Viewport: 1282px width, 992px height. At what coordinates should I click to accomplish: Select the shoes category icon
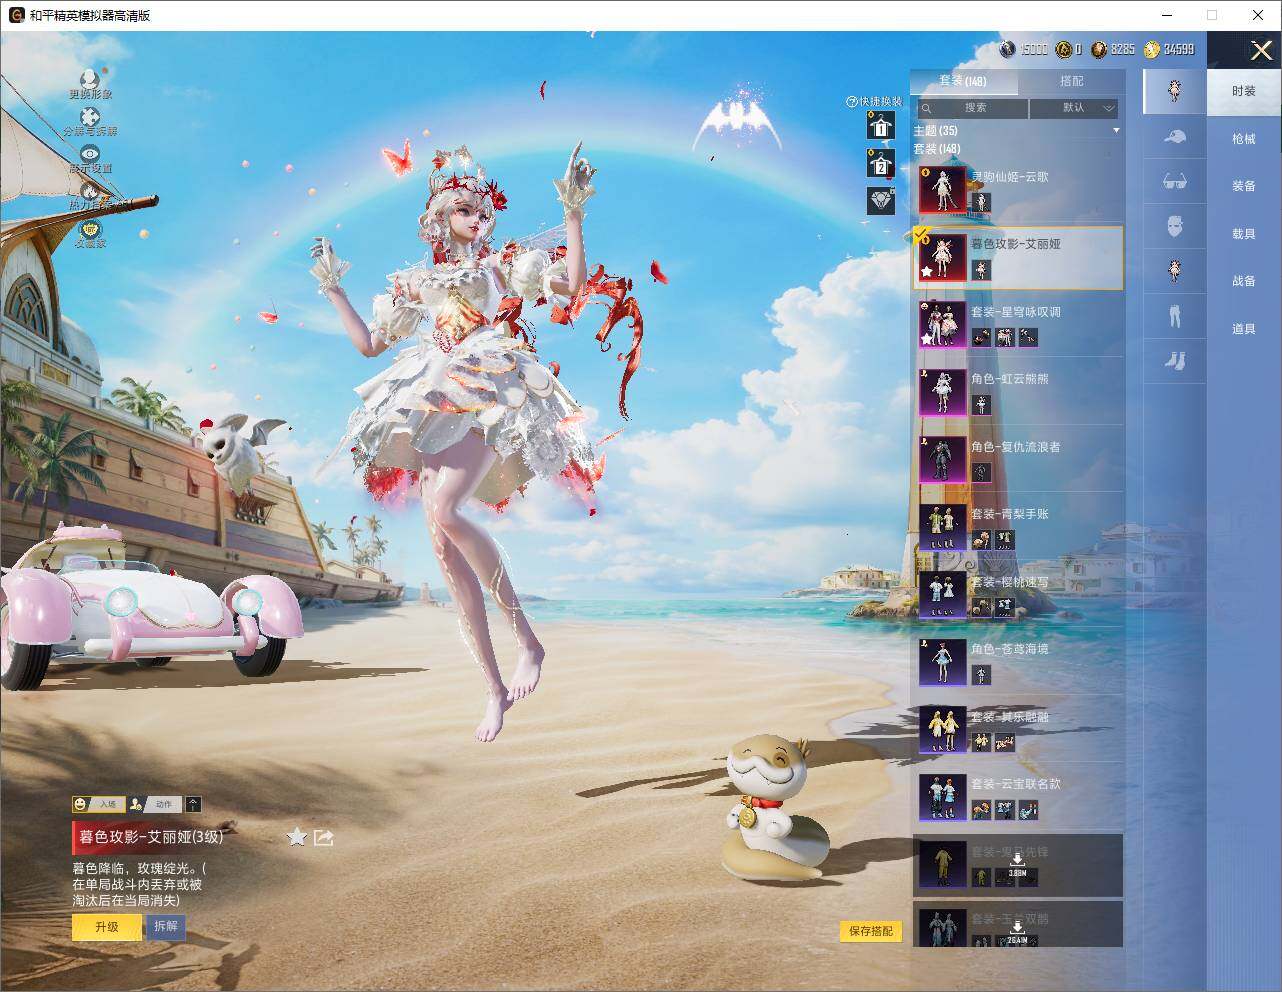[x=1175, y=359]
